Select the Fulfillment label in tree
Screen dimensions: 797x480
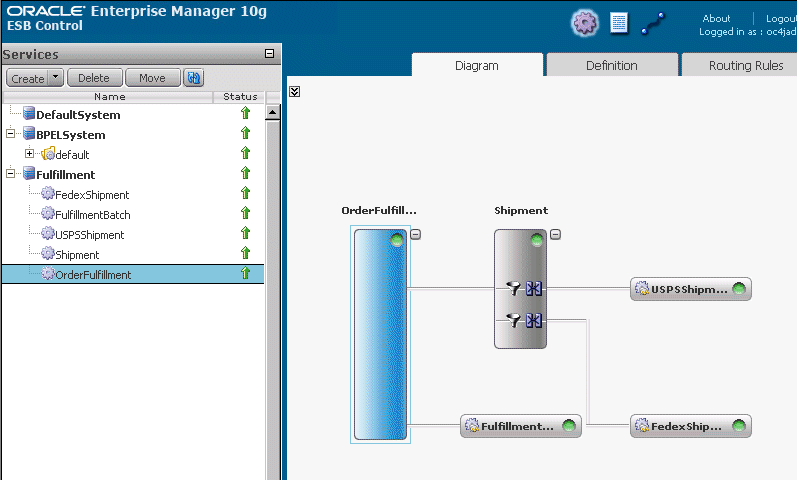click(x=66, y=175)
